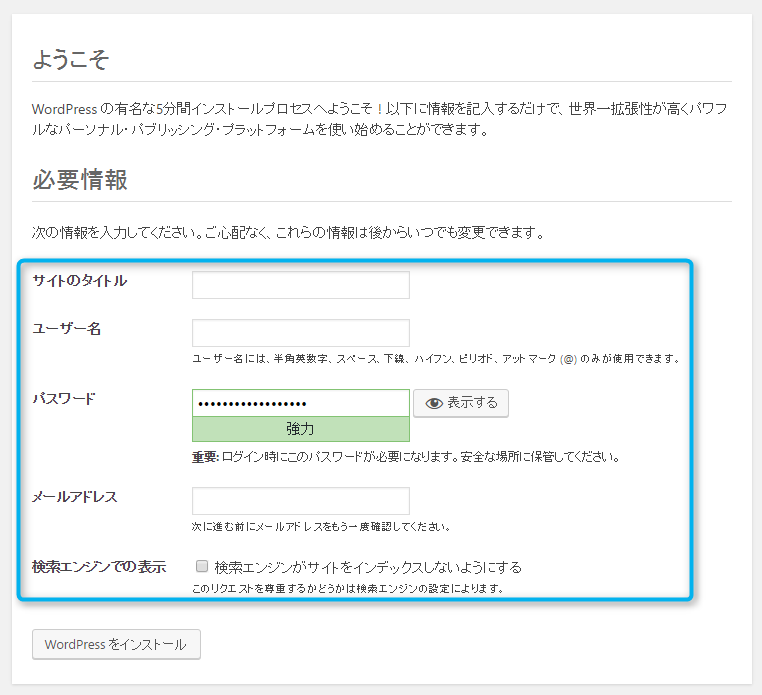Click the メールアドレス label
762x695 pixels.
pos(75,497)
